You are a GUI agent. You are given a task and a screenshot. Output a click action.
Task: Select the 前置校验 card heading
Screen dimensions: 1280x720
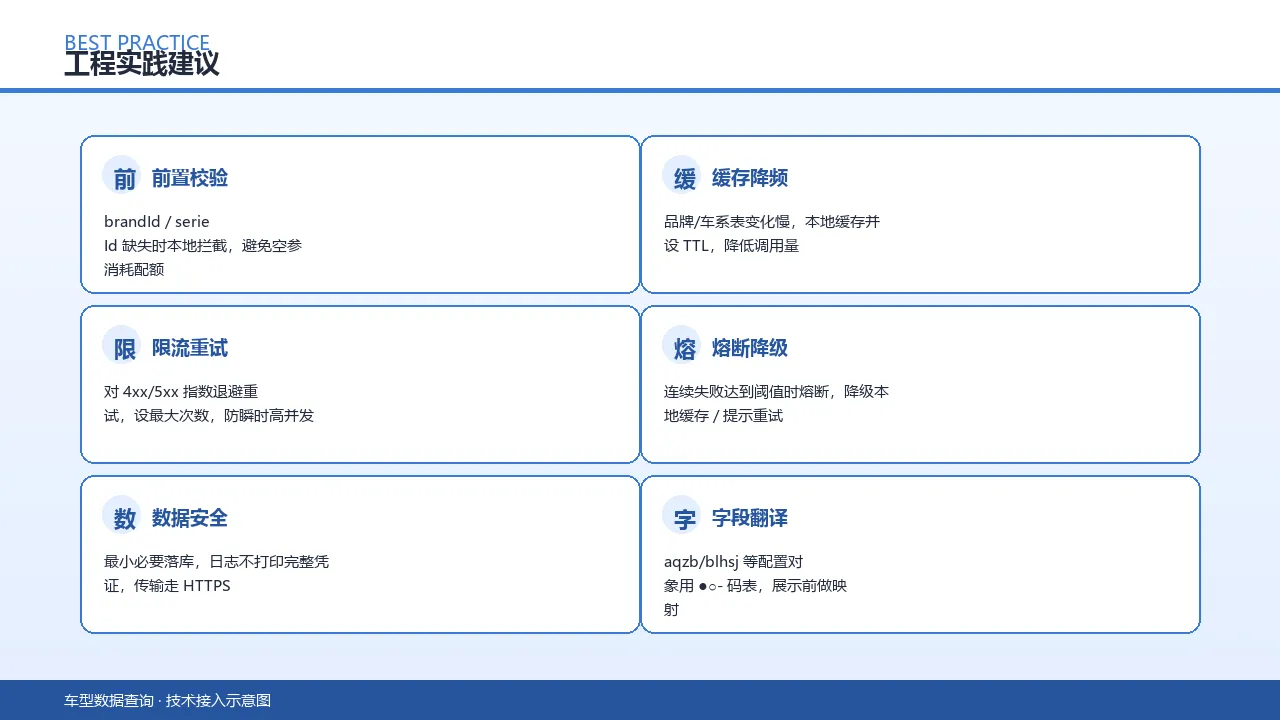(x=190, y=178)
